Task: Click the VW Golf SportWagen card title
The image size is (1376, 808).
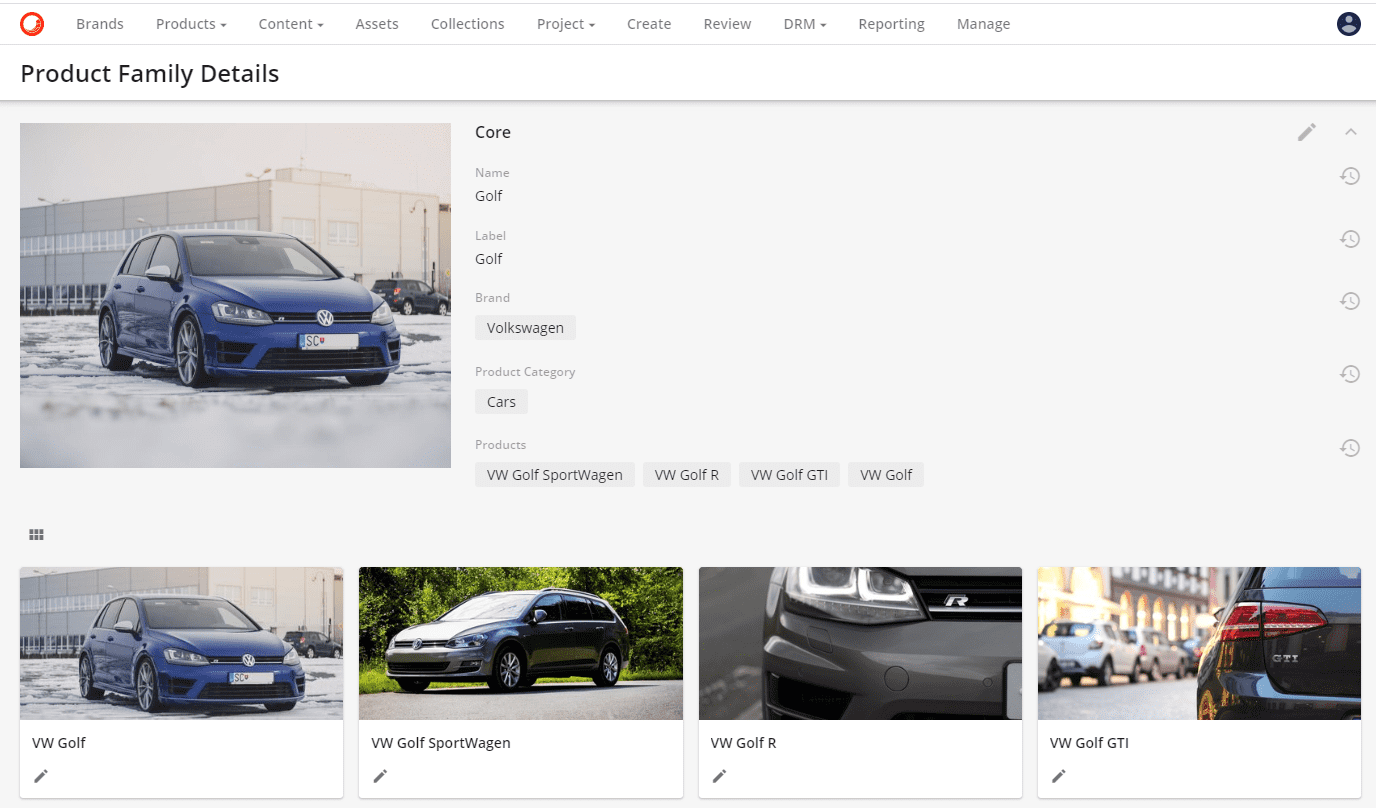Action: 441,743
